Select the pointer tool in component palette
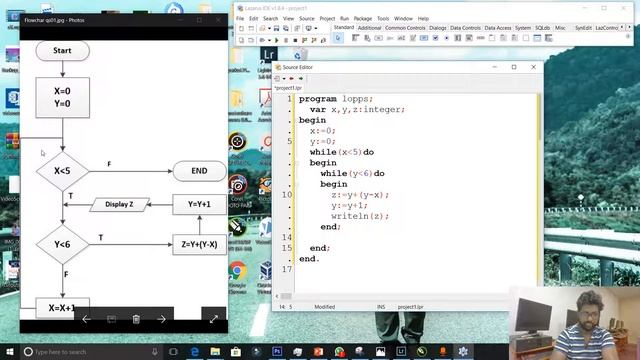 pyautogui.click(x=338, y=38)
